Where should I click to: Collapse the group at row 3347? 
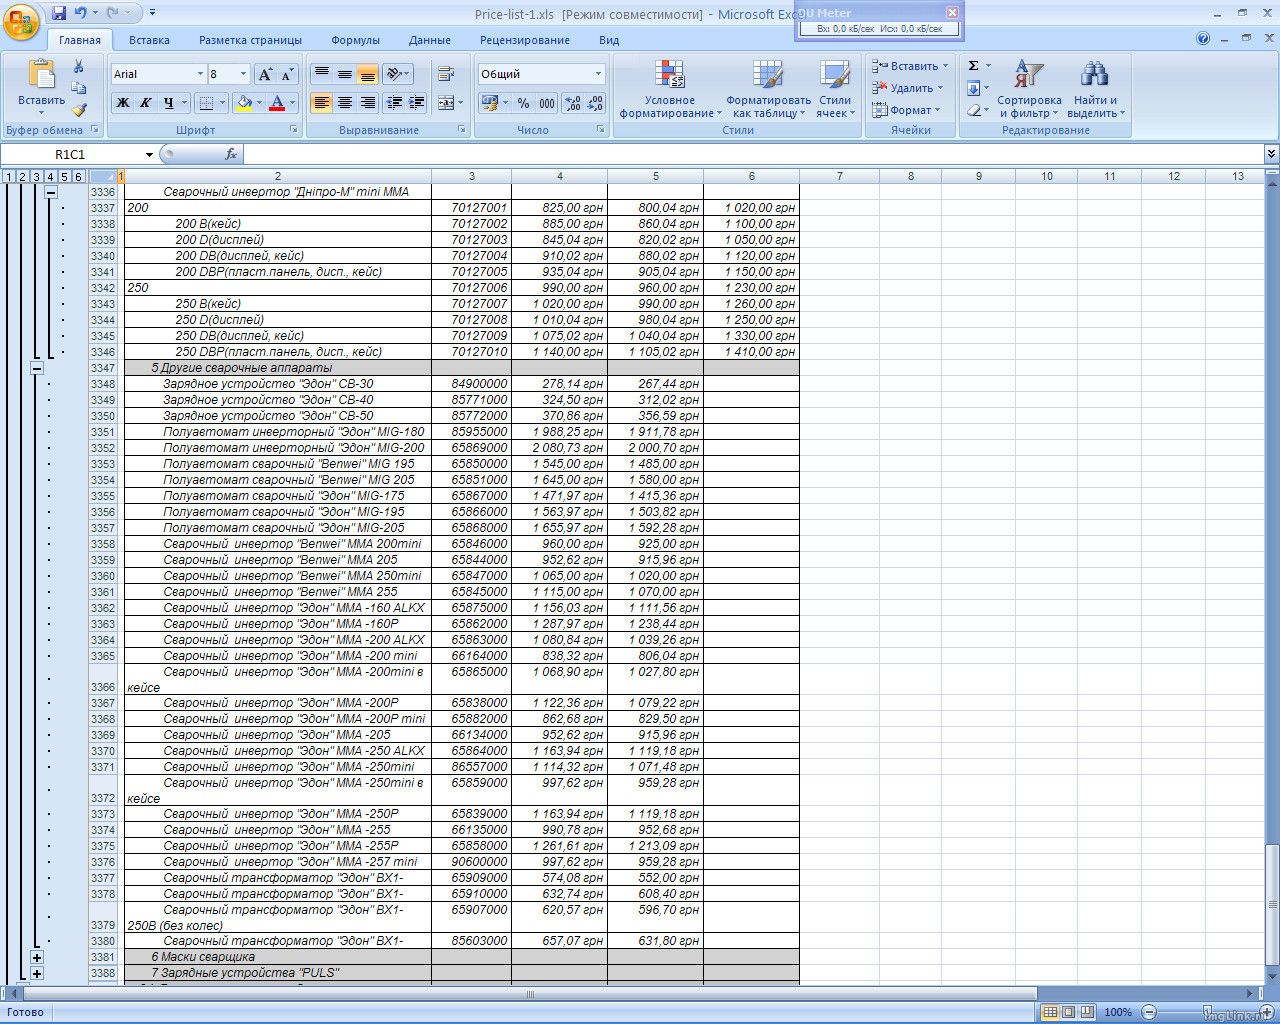tap(37, 368)
